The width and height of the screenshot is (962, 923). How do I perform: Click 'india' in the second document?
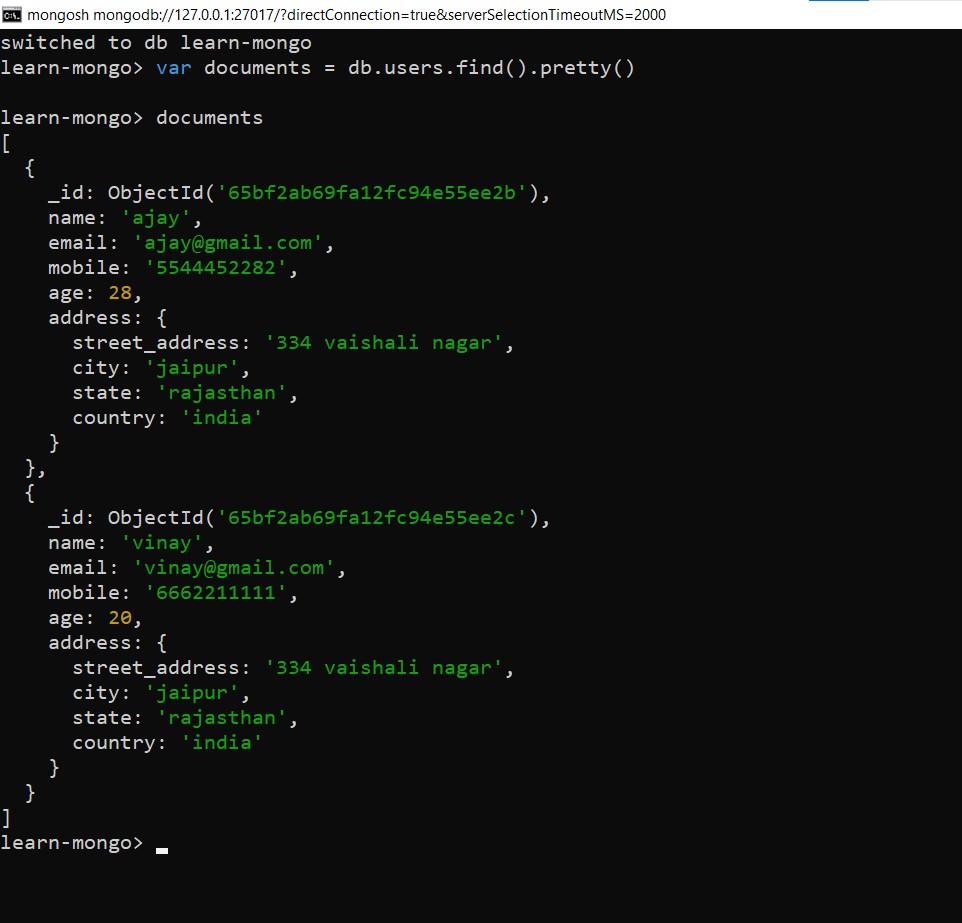pyautogui.click(x=221, y=743)
